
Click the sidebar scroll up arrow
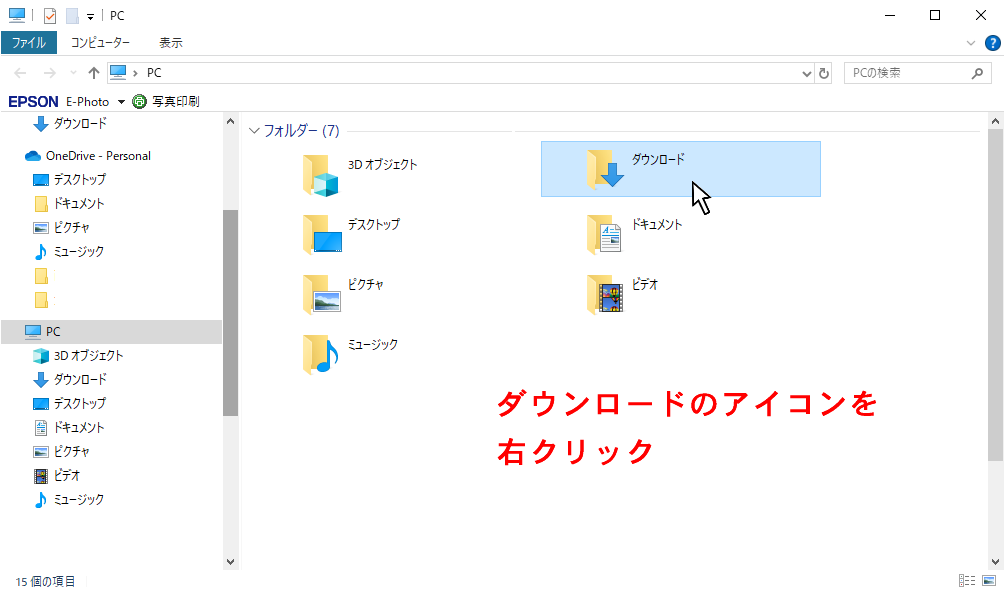pyautogui.click(x=231, y=121)
